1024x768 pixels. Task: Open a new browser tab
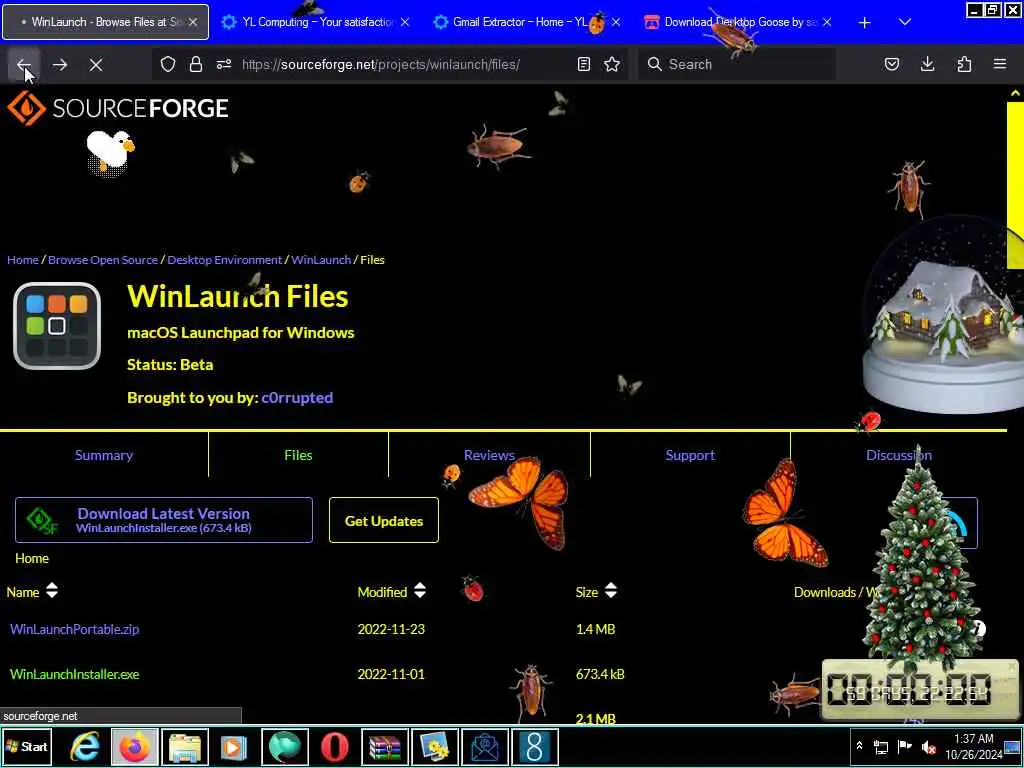(x=865, y=22)
